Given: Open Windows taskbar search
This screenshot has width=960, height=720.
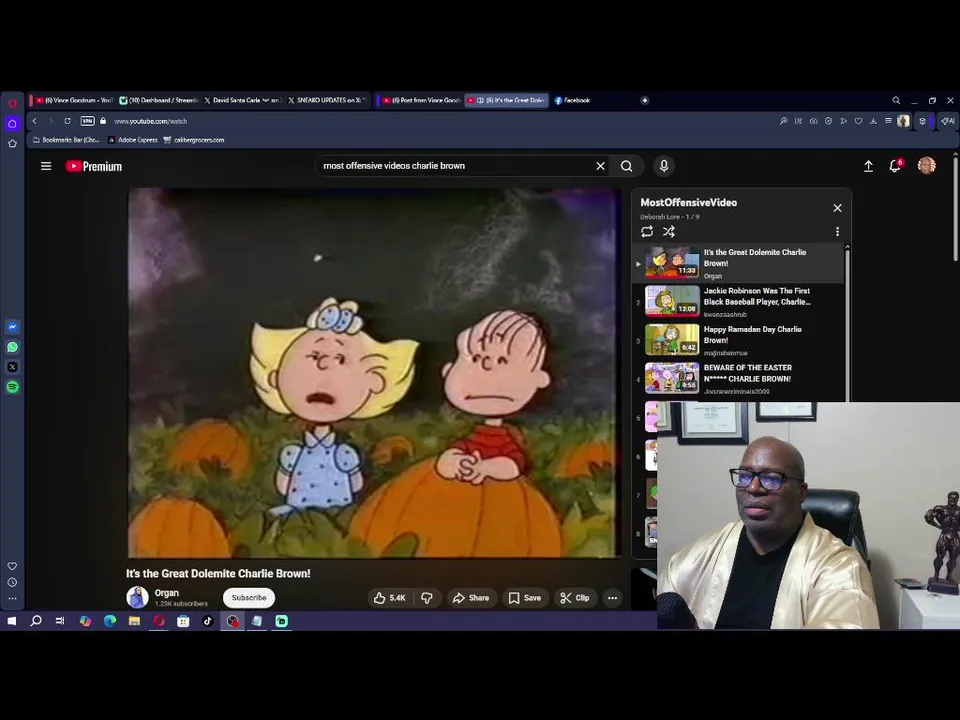Looking at the screenshot, I should [x=36, y=621].
